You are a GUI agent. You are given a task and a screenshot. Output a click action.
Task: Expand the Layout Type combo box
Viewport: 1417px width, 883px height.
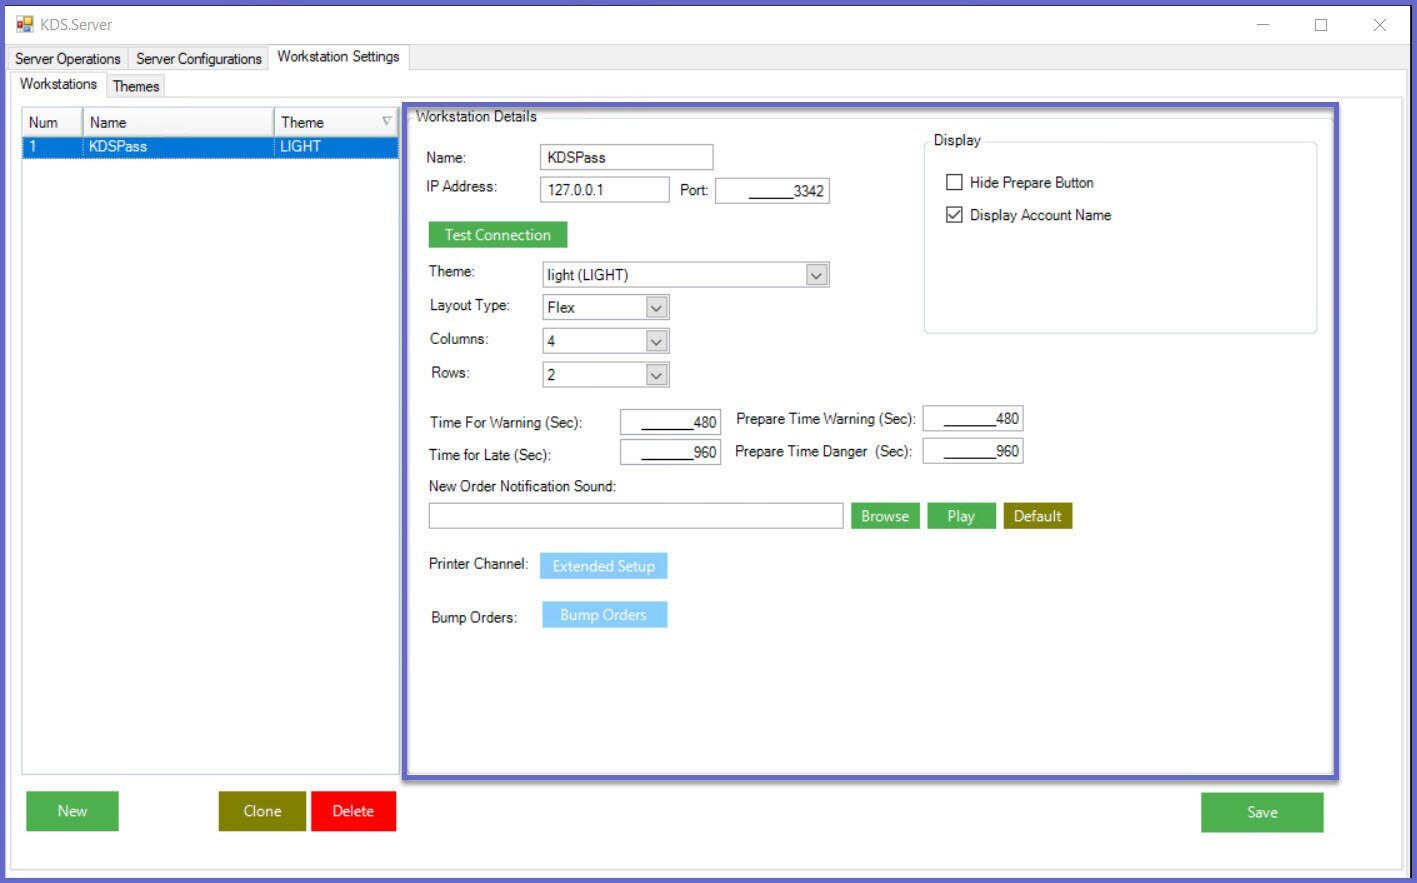click(656, 308)
